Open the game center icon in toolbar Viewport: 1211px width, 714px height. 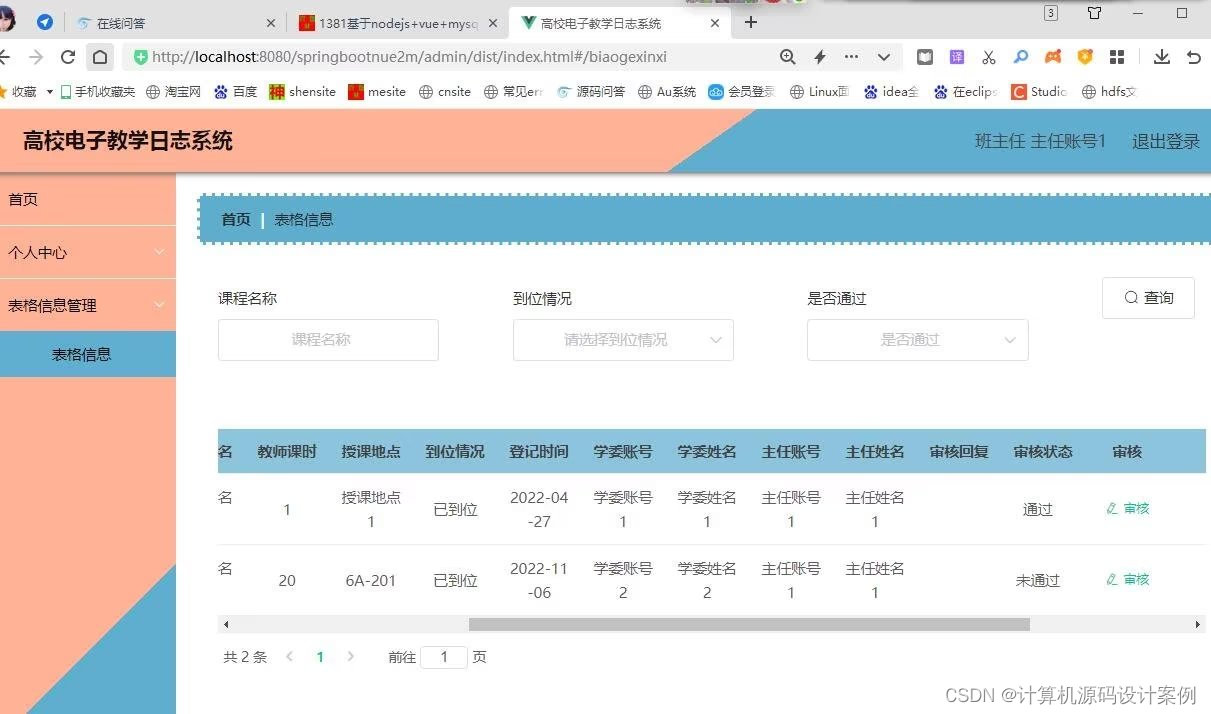(1052, 57)
